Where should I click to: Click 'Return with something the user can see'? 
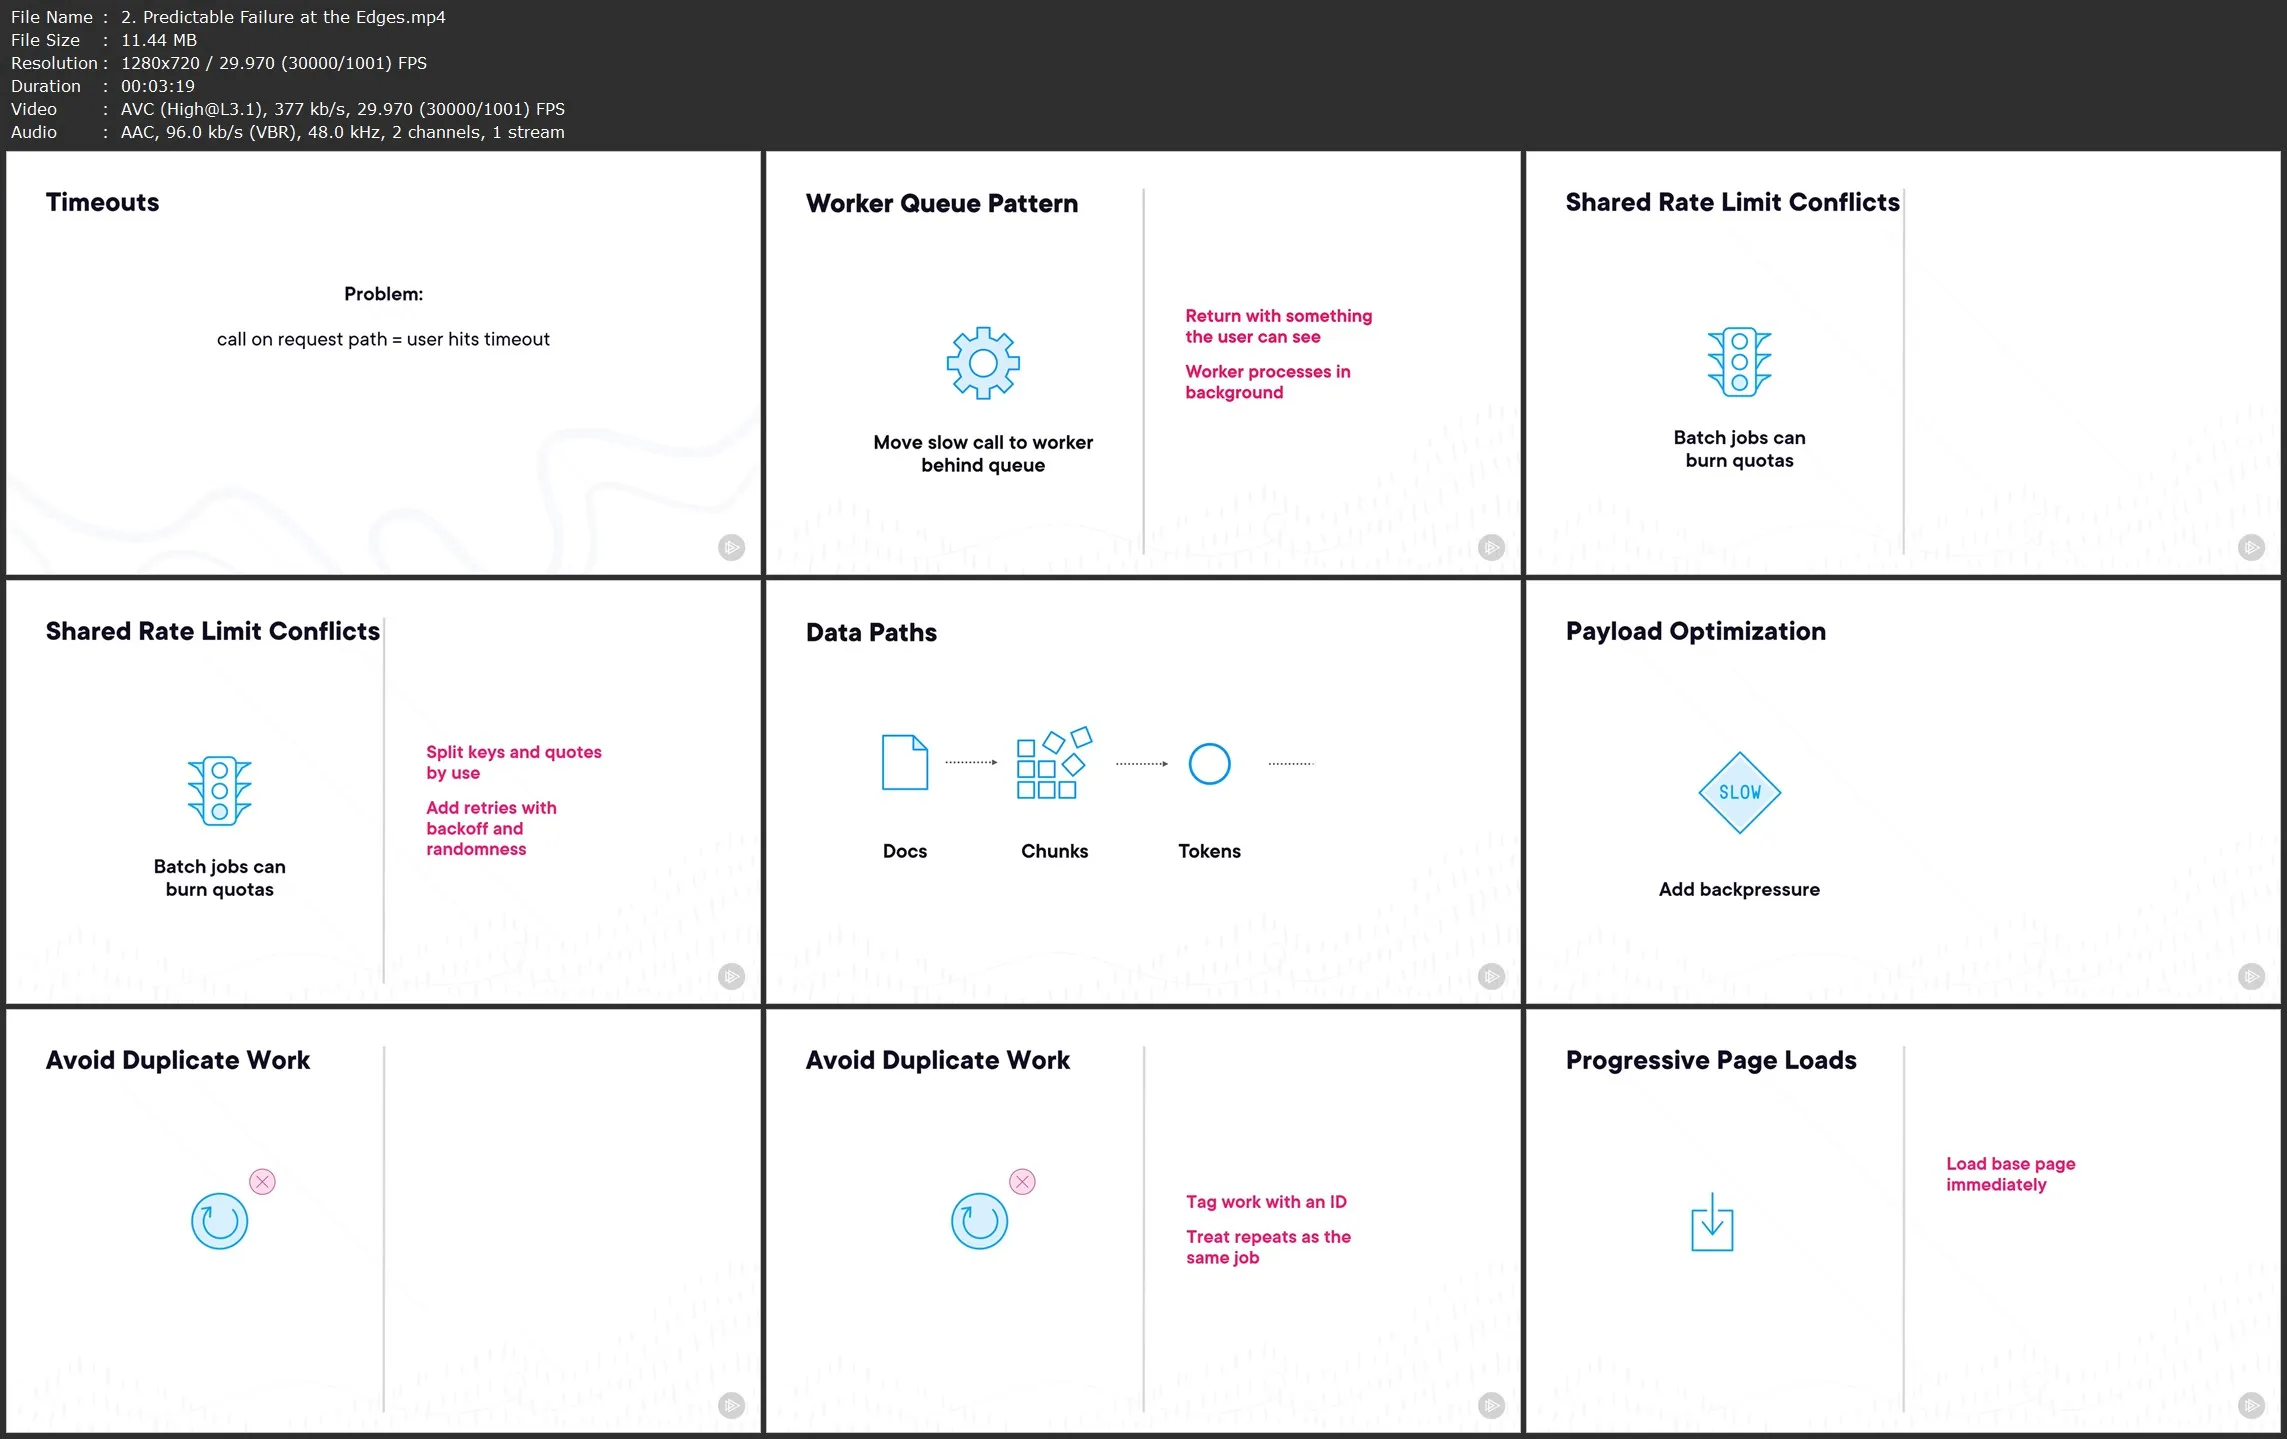(1278, 326)
